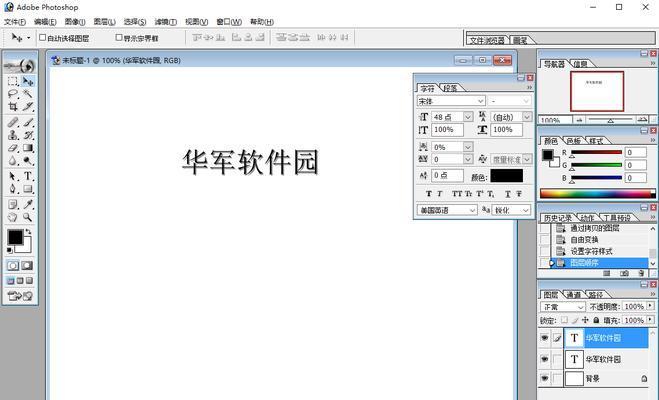Viewport: 659px width, 400px height.
Task: Click Jump to ImageReady button
Action: pos(20,296)
